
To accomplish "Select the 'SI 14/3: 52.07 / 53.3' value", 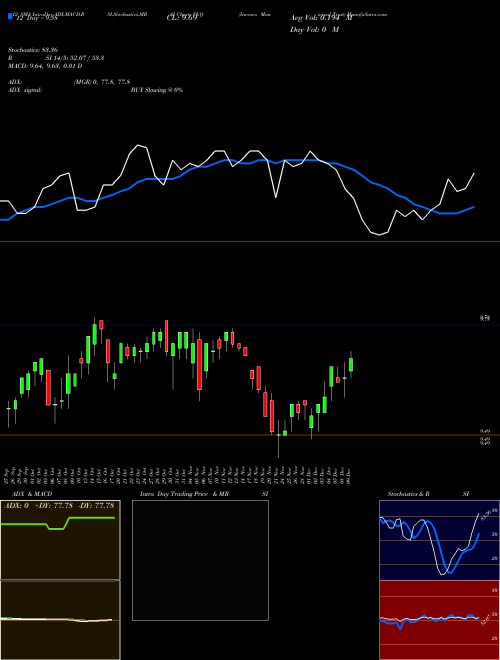I will 75,58.
